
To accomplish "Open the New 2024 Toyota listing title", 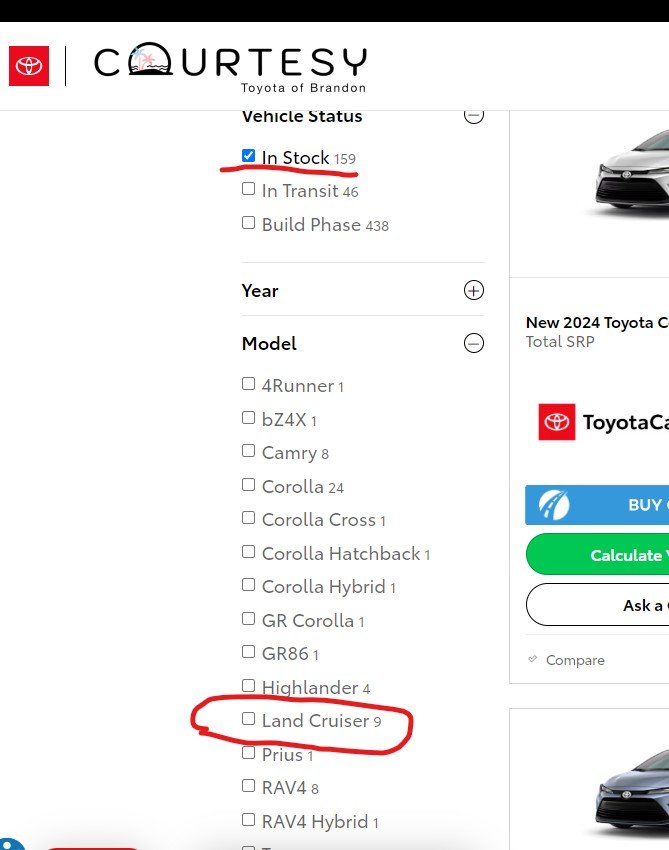I will tap(597, 322).
